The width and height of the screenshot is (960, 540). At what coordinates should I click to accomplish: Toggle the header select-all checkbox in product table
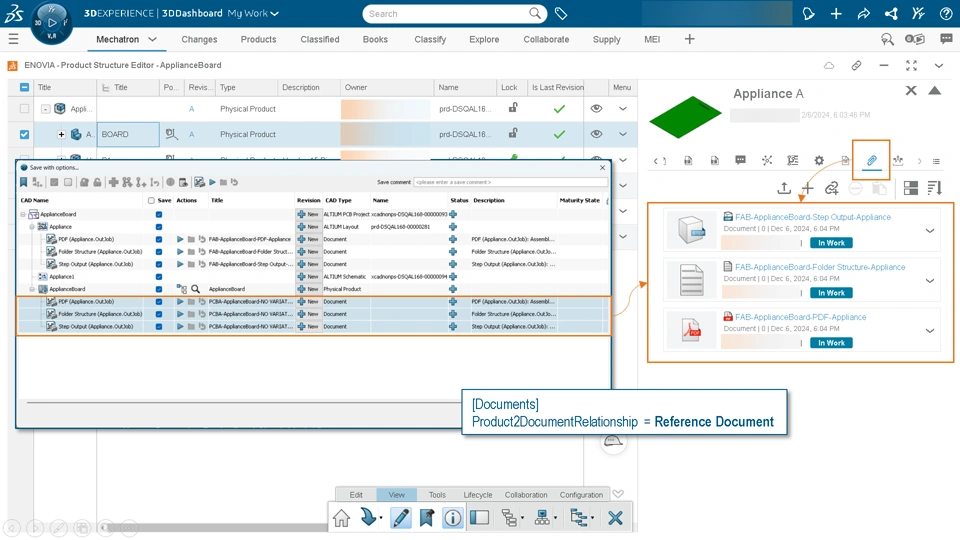pyautogui.click(x=24, y=88)
